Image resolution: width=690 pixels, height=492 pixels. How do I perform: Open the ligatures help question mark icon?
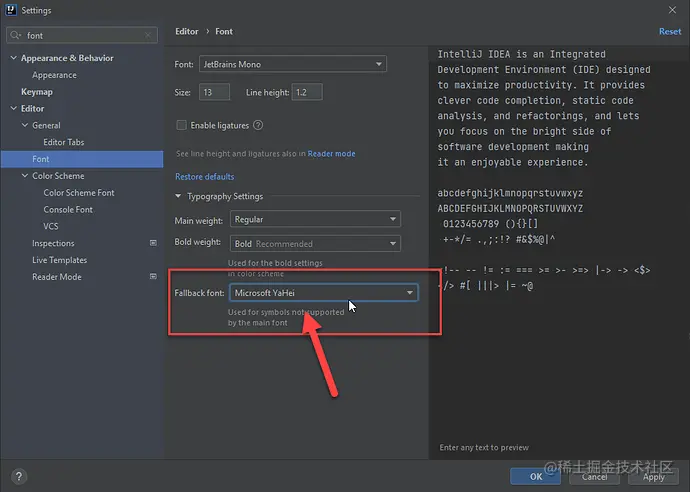[258, 125]
